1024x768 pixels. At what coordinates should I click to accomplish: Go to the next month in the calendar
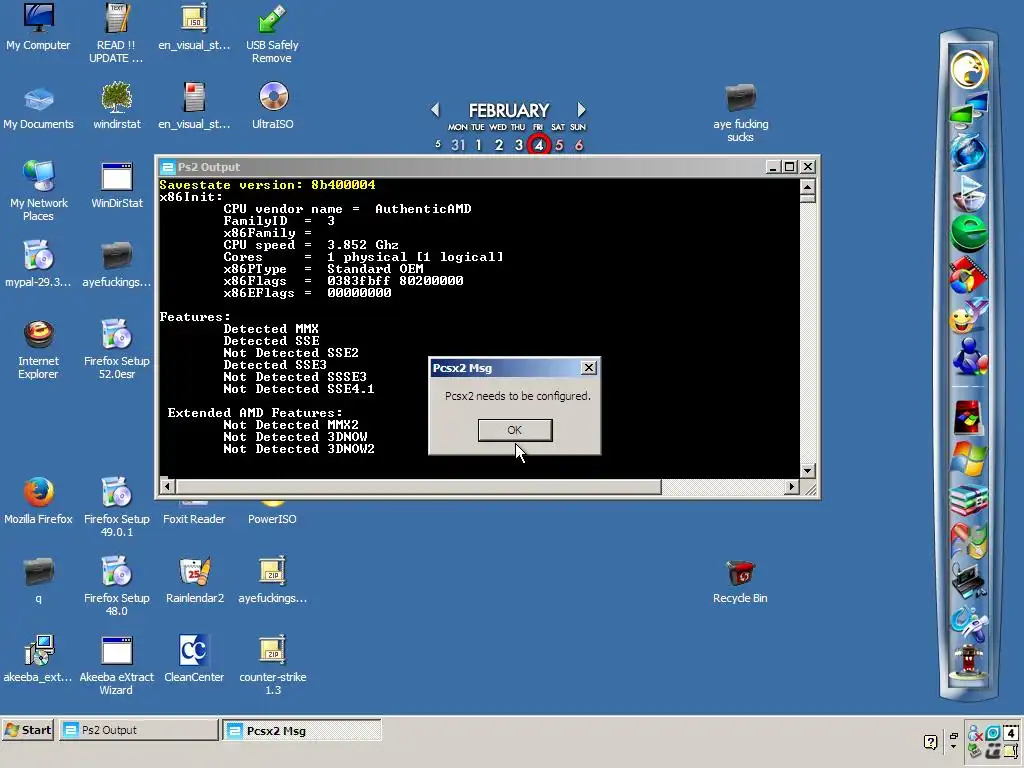click(x=581, y=110)
